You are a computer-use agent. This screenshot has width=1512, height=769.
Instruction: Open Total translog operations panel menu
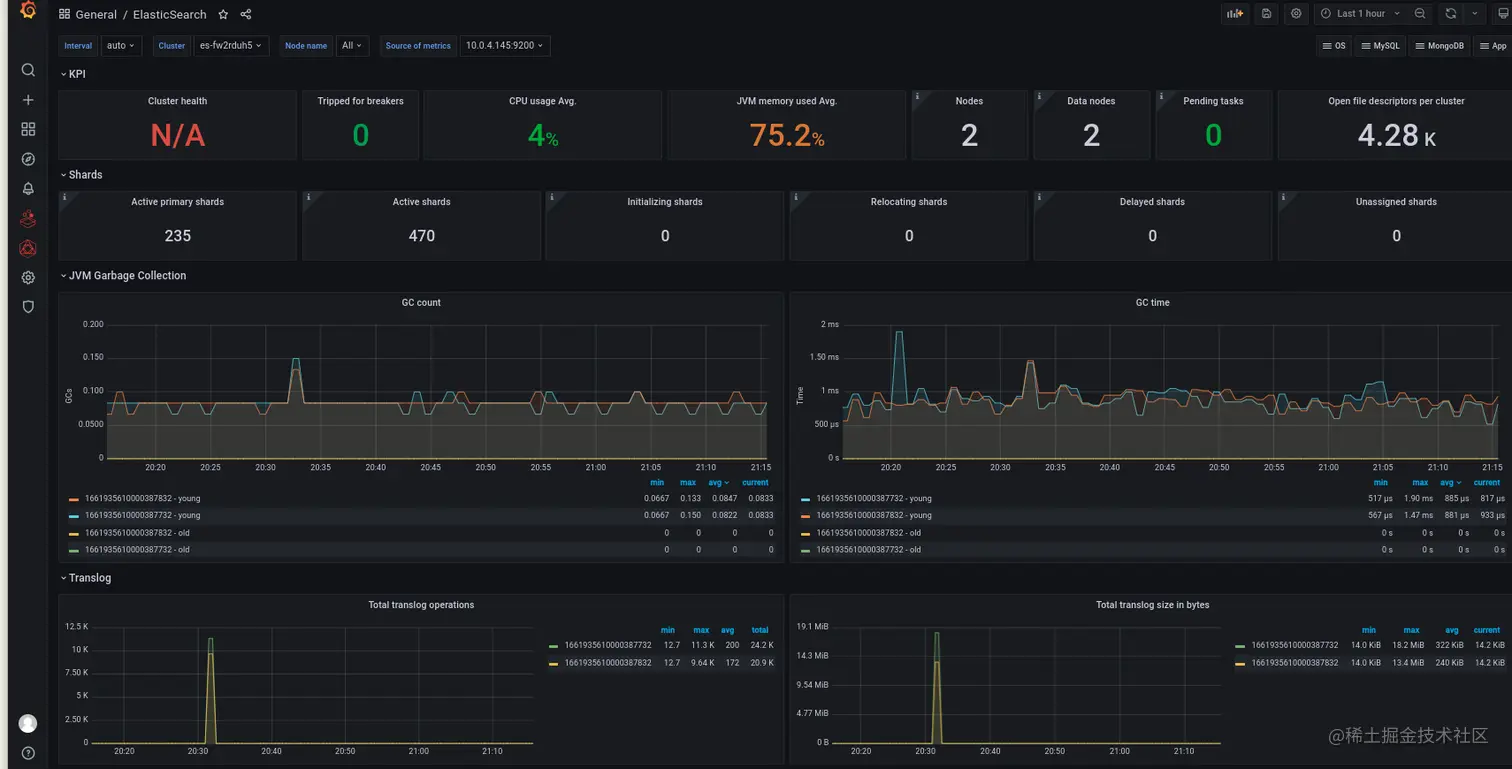421,605
